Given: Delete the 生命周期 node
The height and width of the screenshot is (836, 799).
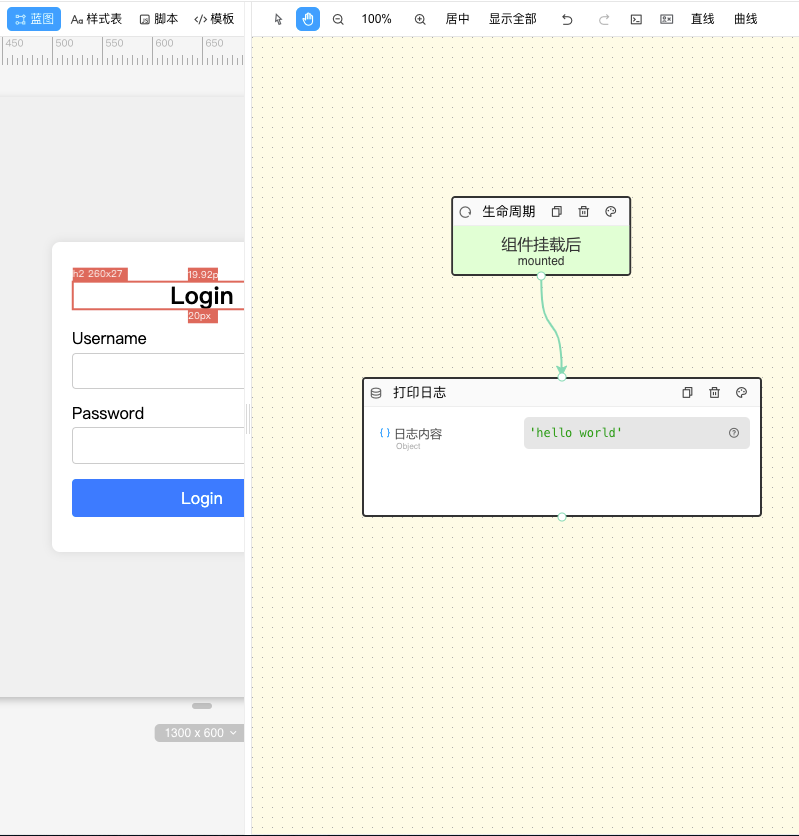Looking at the screenshot, I should 584,212.
